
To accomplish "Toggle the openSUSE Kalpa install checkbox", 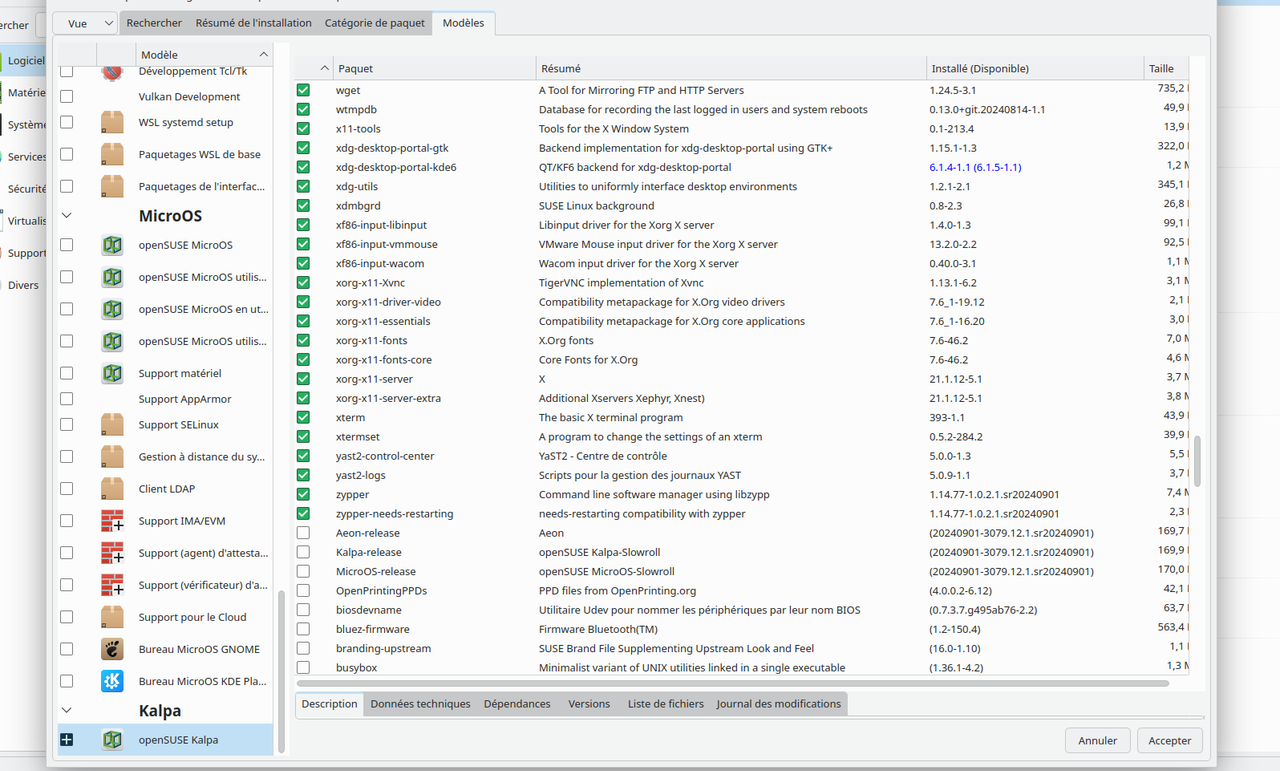I will [67, 739].
